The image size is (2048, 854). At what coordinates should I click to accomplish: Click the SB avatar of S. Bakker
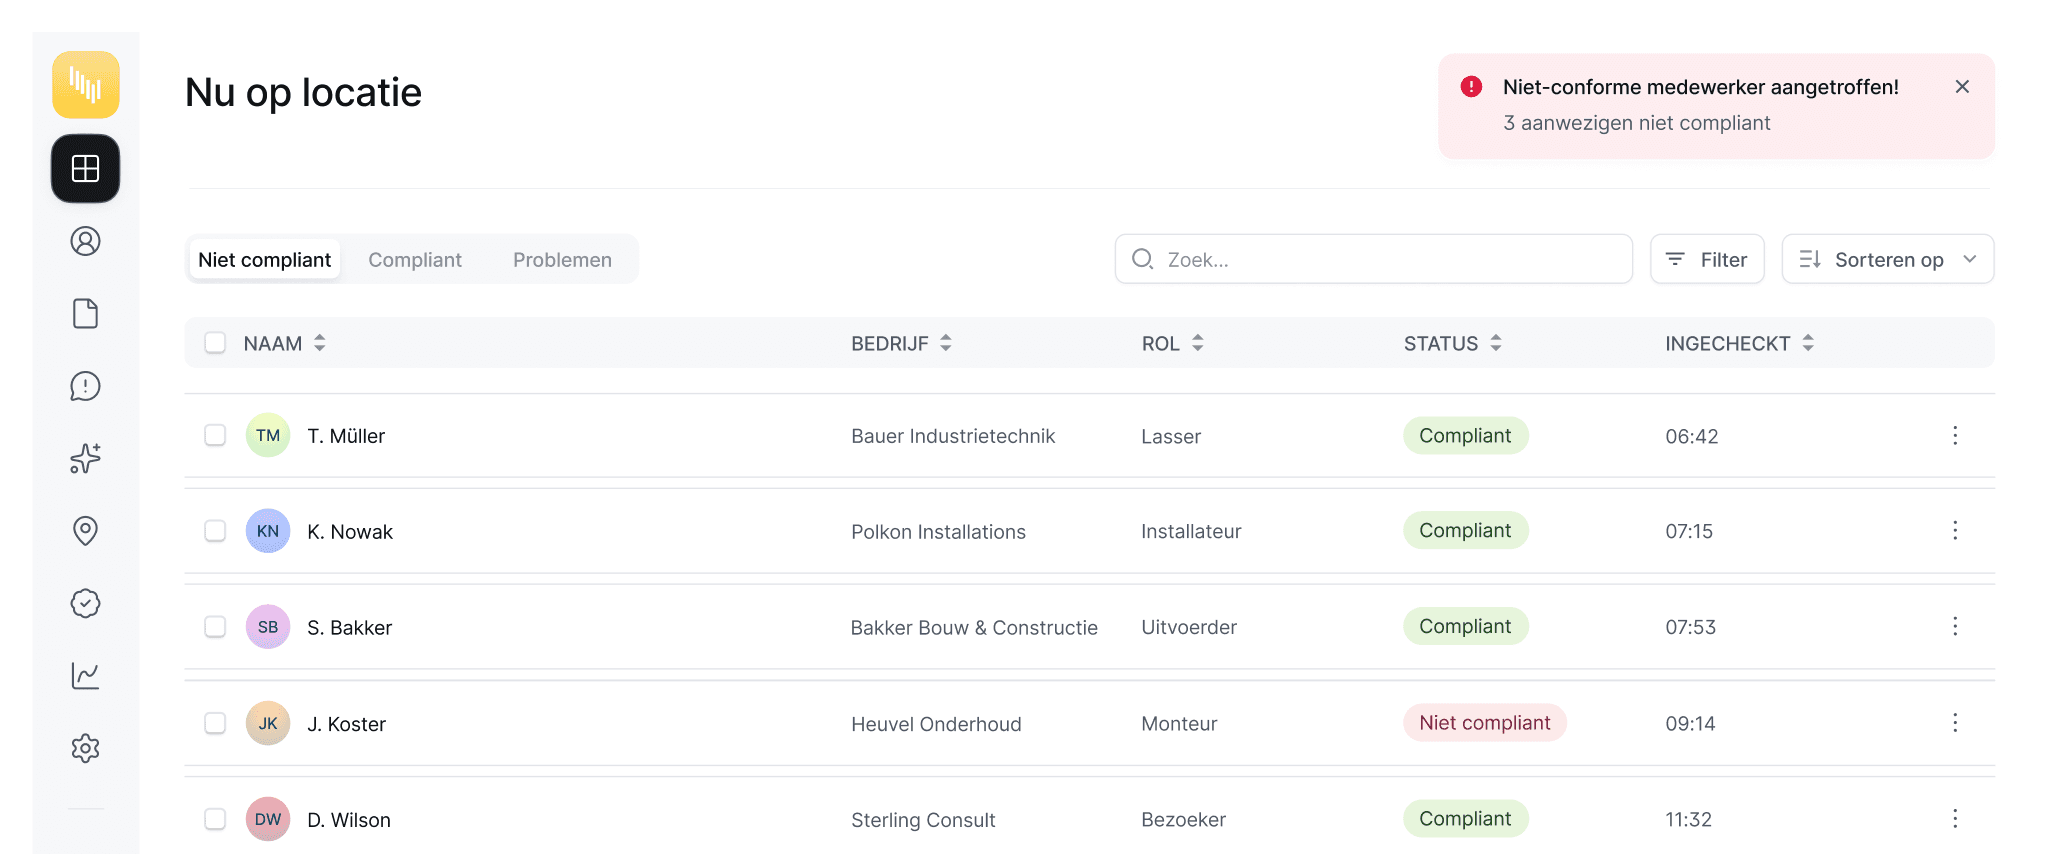(x=268, y=627)
